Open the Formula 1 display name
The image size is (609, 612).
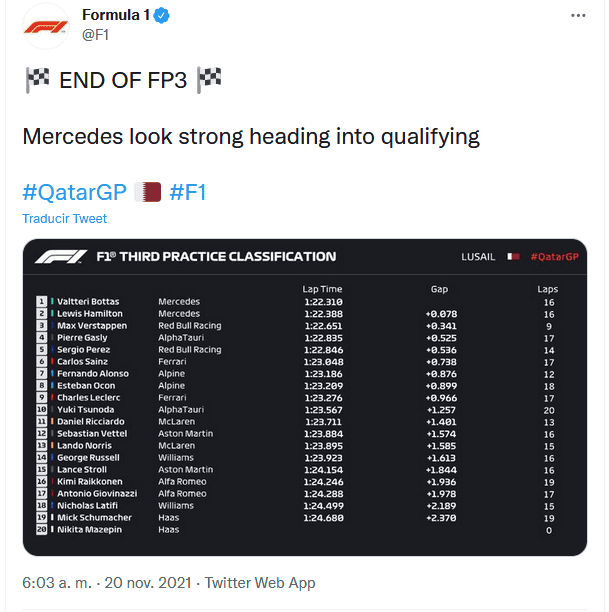click(113, 17)
